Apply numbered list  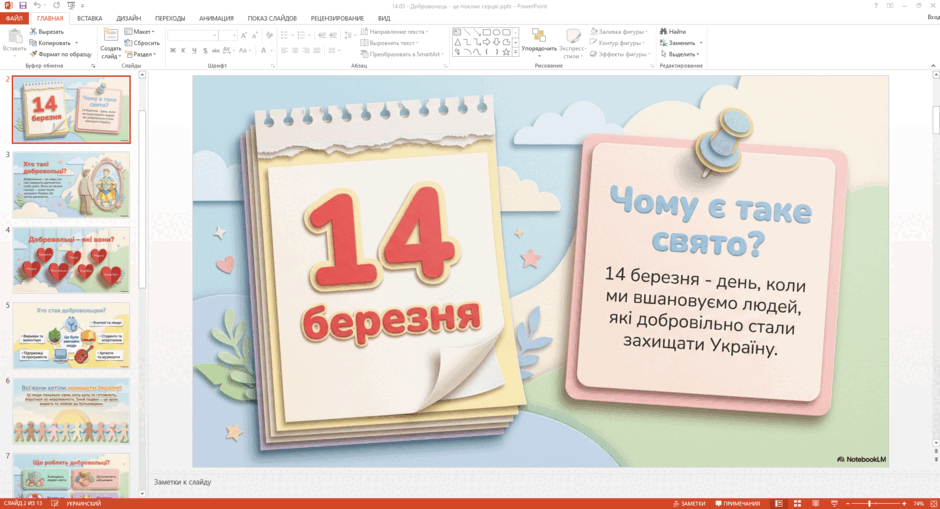tap(303, 35)
